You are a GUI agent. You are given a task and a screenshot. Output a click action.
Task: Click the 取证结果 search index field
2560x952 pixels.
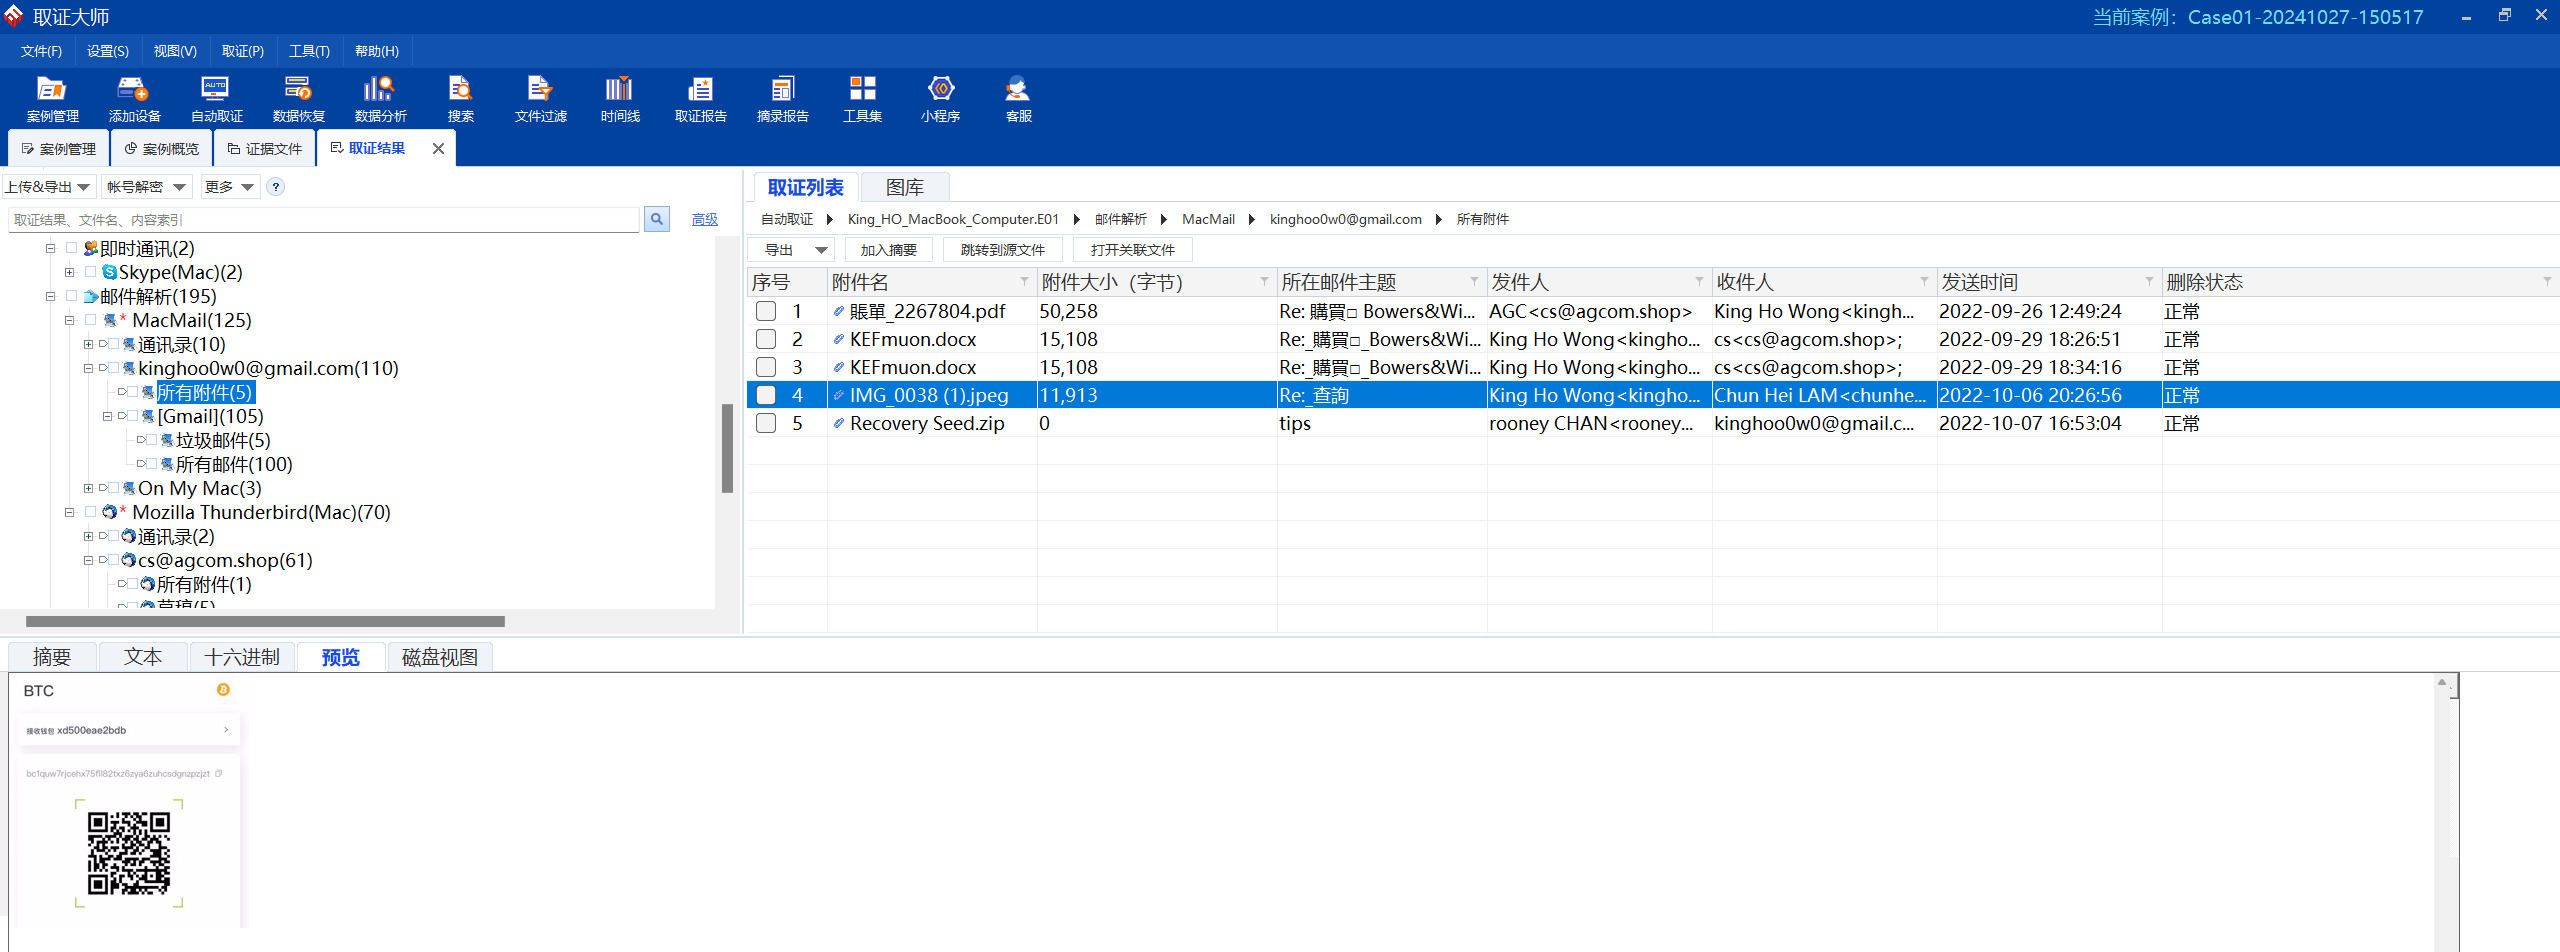pos(324,219)
